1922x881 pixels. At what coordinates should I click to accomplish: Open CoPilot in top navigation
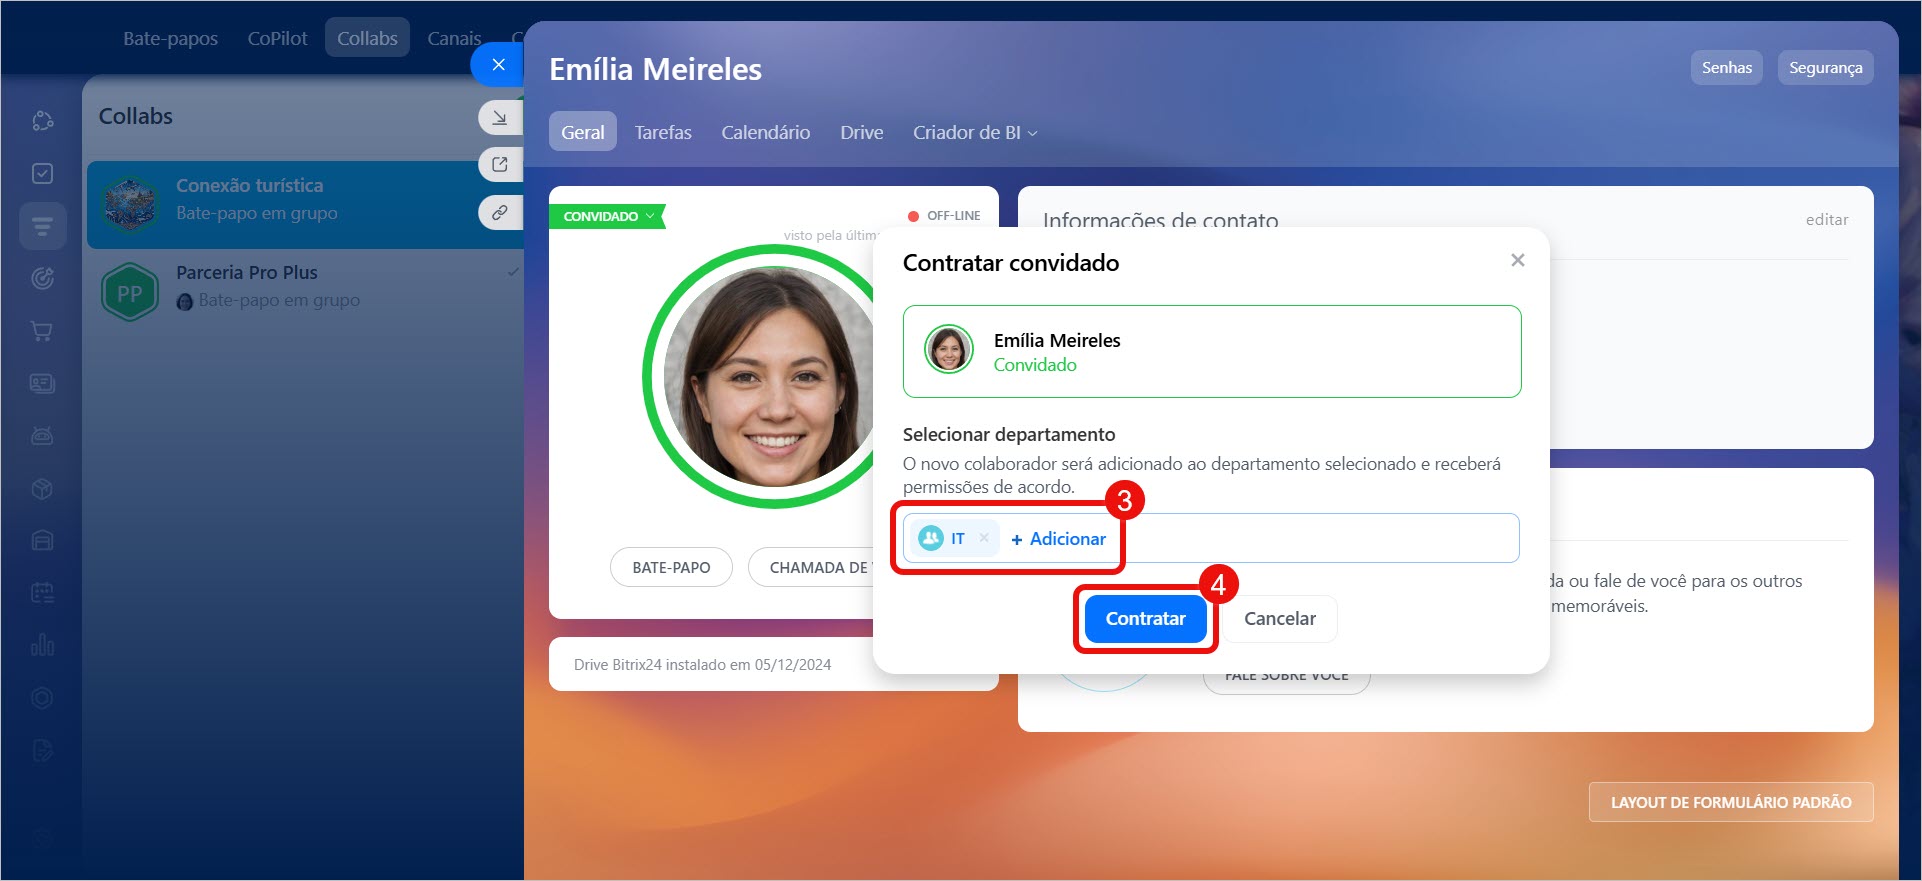point(277,38)
